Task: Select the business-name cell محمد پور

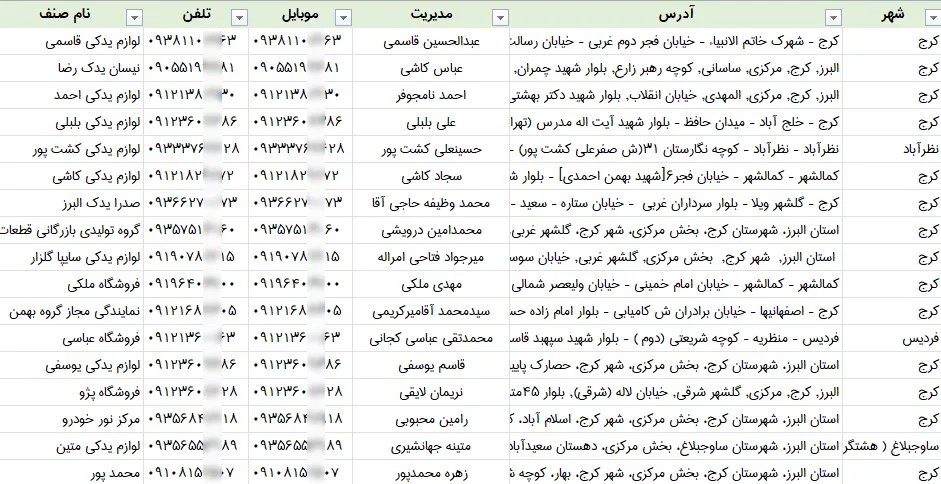Action: pos(71,474)
